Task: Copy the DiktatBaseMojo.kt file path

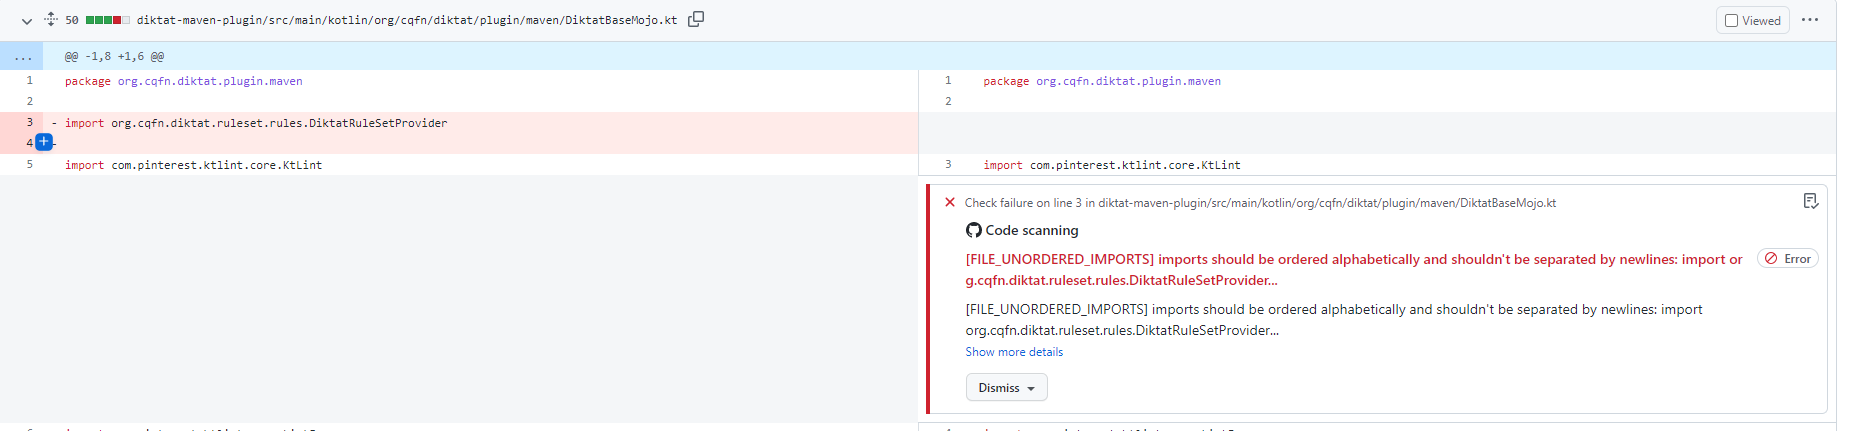Action: [696, 19]
